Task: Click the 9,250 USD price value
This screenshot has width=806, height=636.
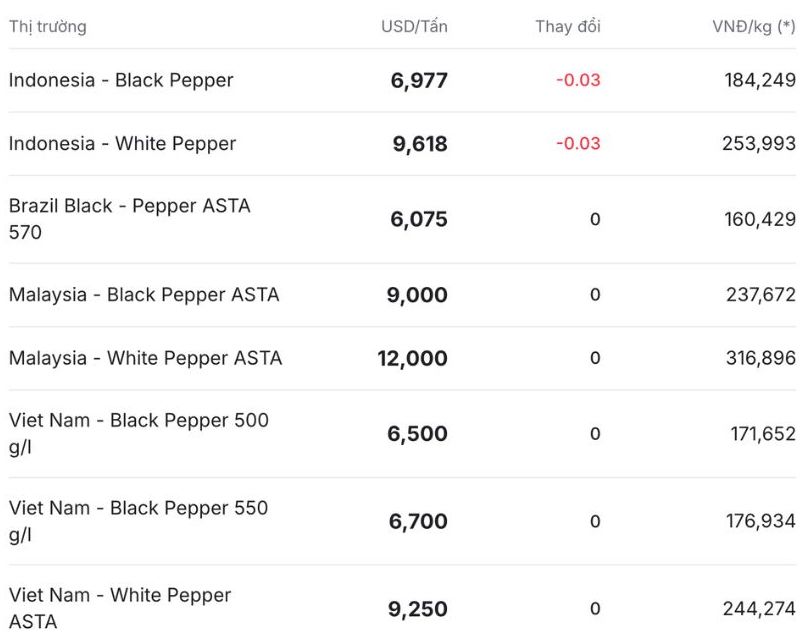Action: [x=418, y=608]
